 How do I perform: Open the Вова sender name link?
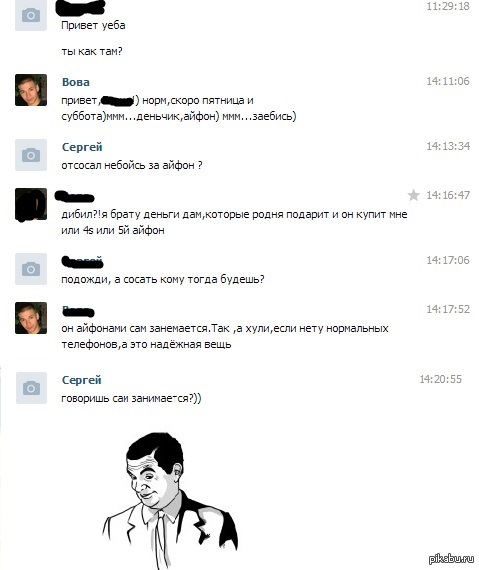[76, 82]
